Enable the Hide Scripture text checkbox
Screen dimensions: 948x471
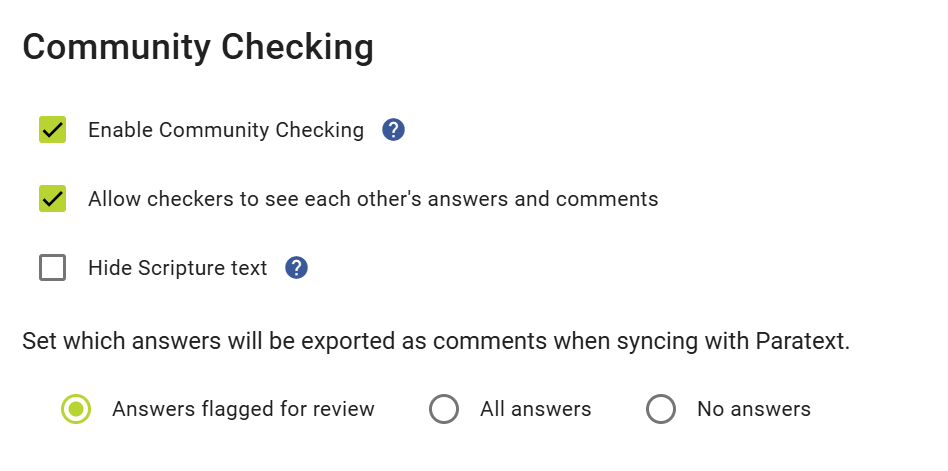[53, 268]
